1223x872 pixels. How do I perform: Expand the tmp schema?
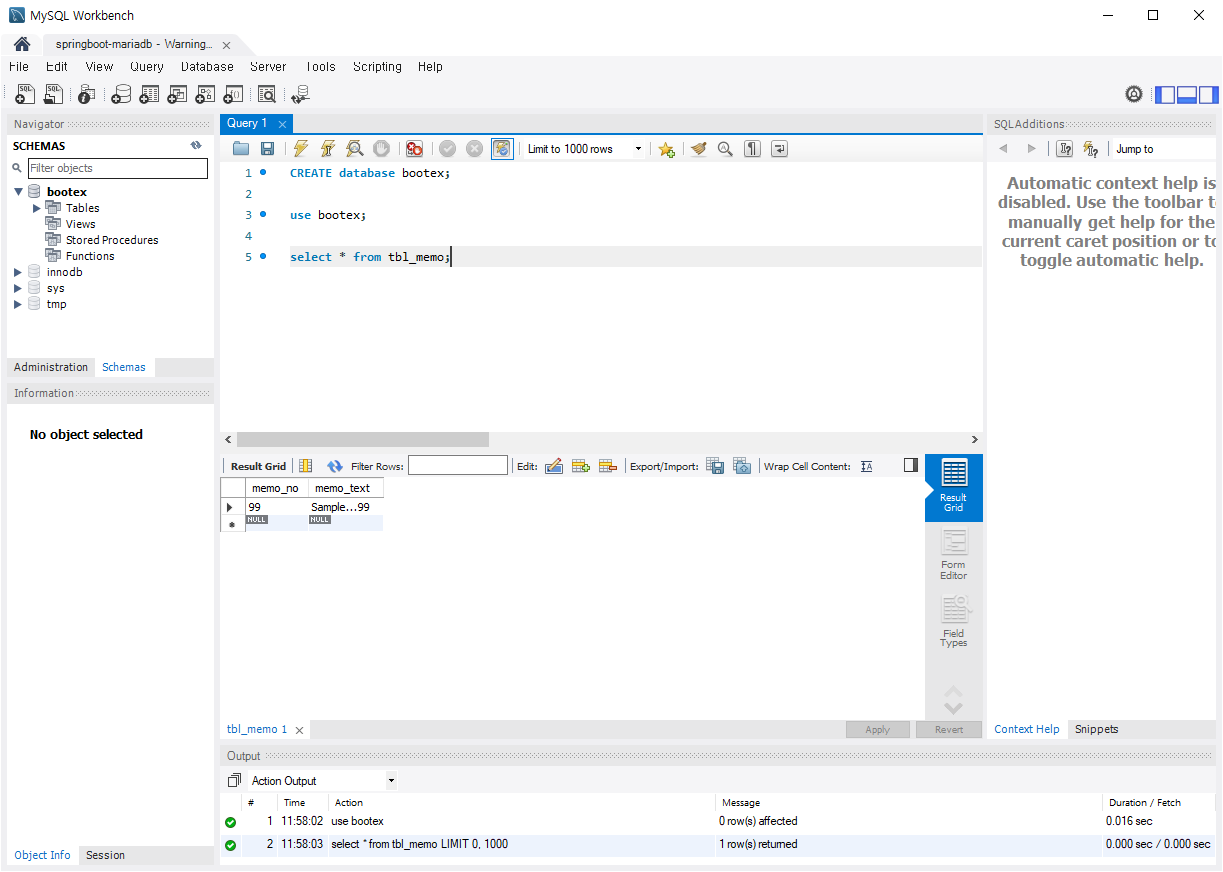click(x=18, y=304)
